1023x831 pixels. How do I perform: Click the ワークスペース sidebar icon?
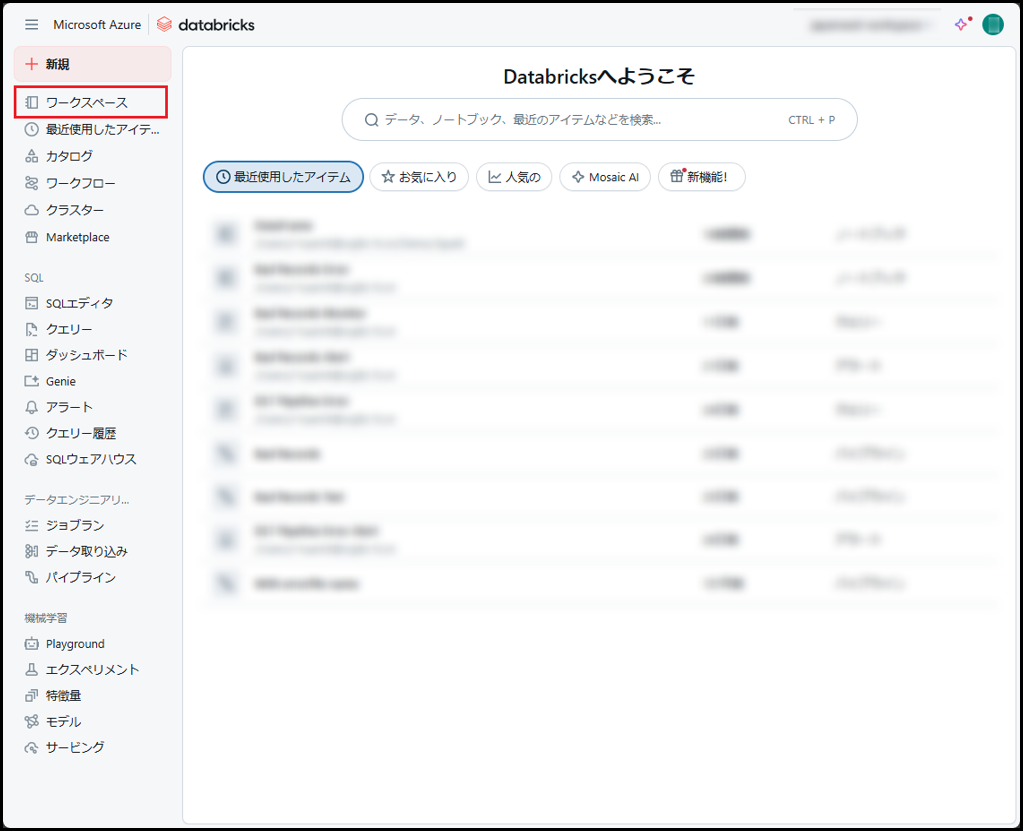(x=31, y=102)
